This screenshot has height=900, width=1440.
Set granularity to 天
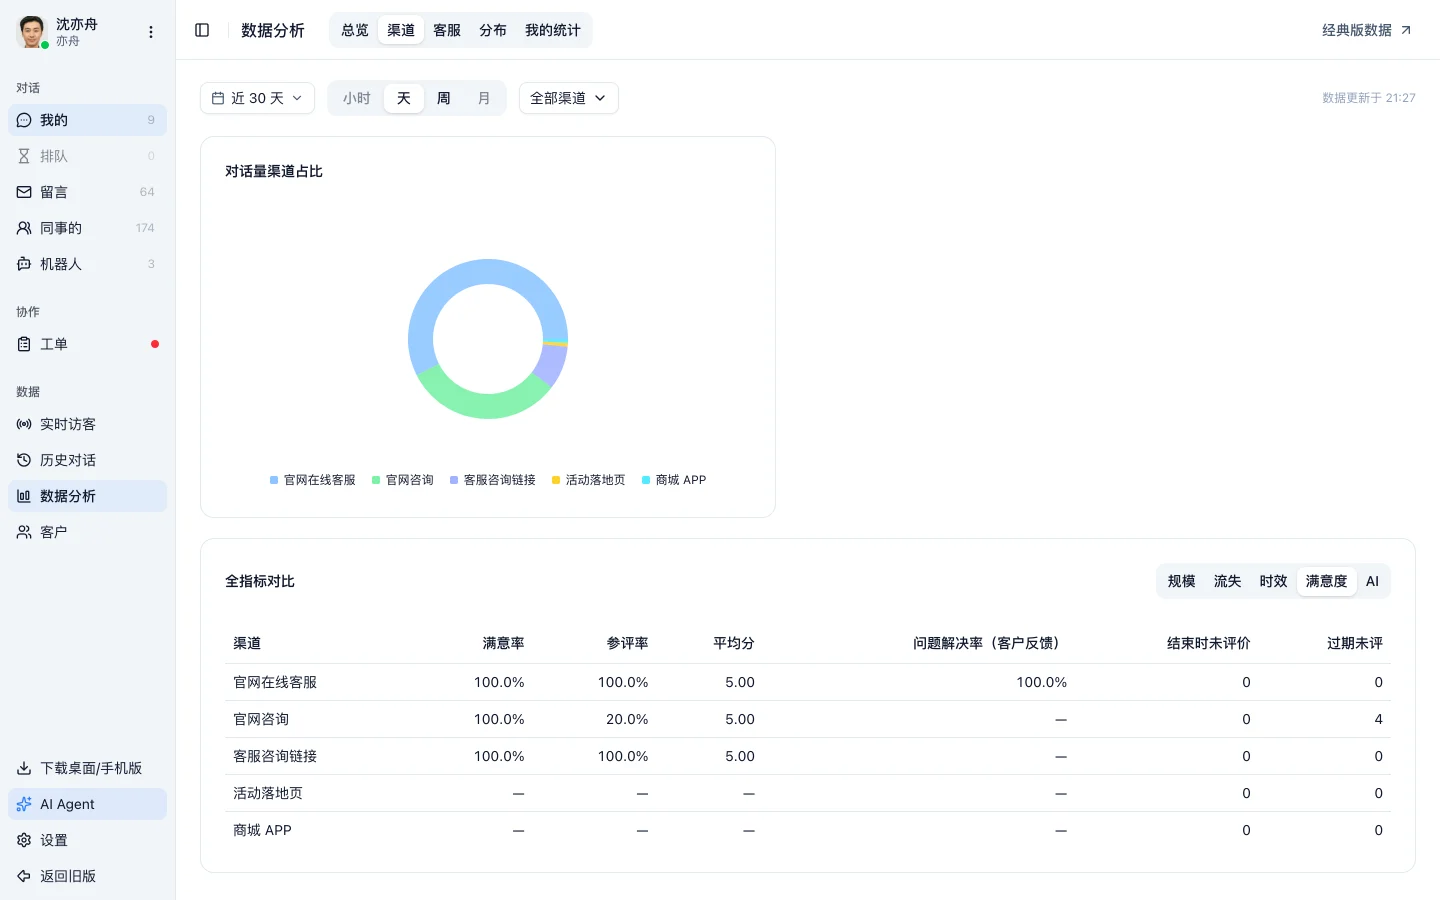[x=404, y=98]
